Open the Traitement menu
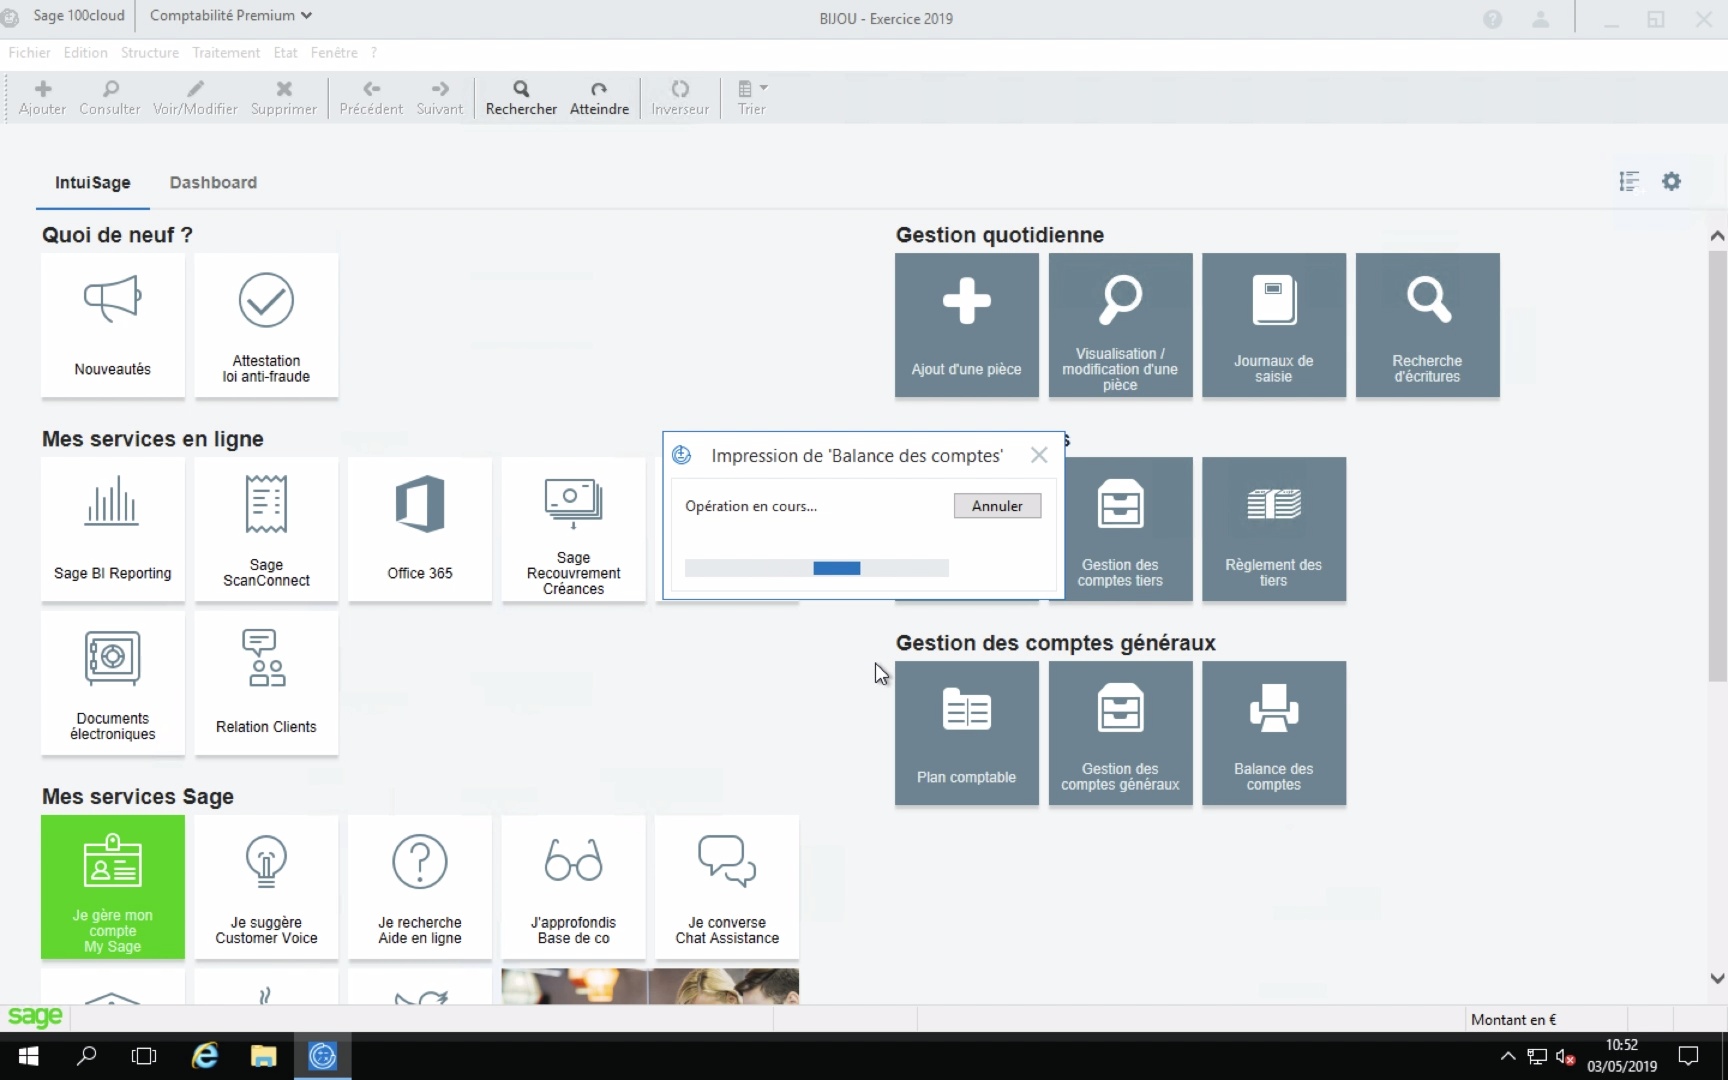Viewport: 1728px width, 1080px height. pos(226,52)
